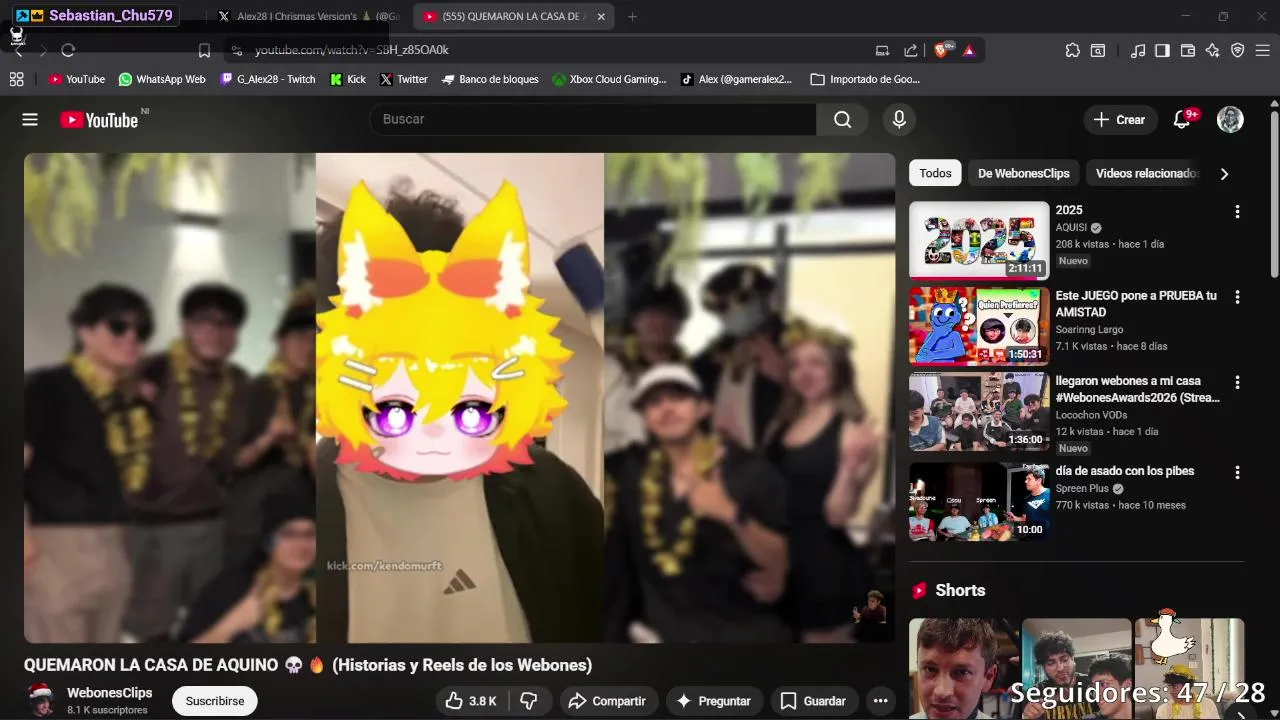Open the 10:00 'día de asado' thumbnail
Viewport: 1280px width, 720px height.
click(x=979, y=501)
